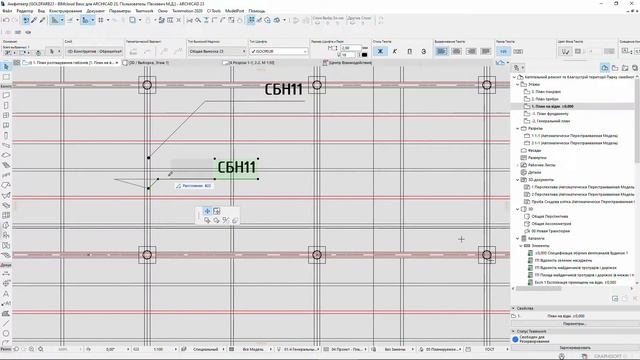Click the Параметры button in Navigator
The height and width of the screenshot is (360, 640).
tap(574, 324)
